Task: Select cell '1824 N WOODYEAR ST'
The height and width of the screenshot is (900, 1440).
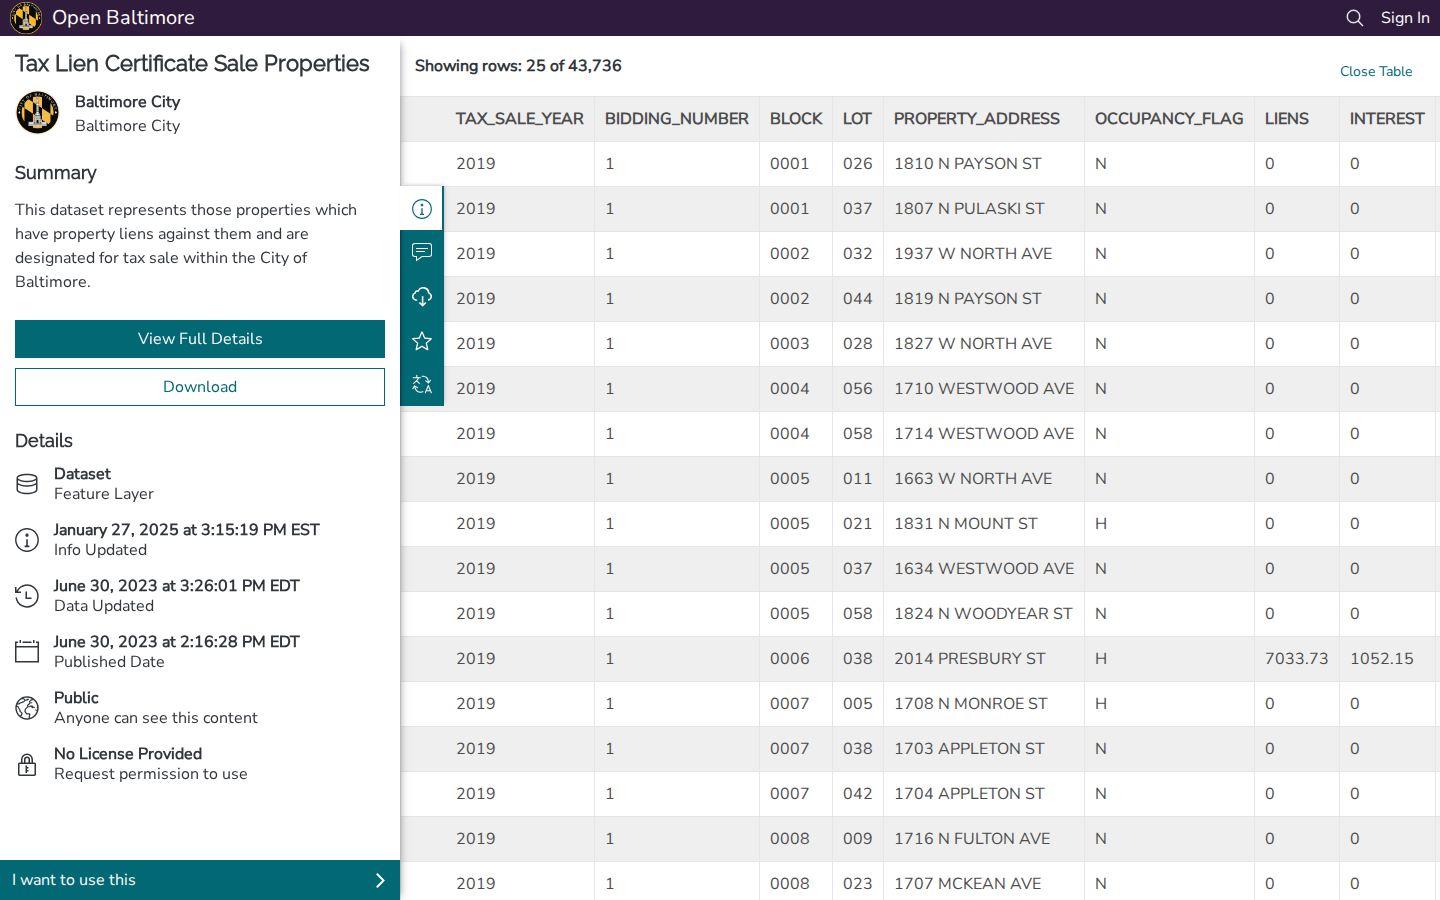Action: point(983,614)
